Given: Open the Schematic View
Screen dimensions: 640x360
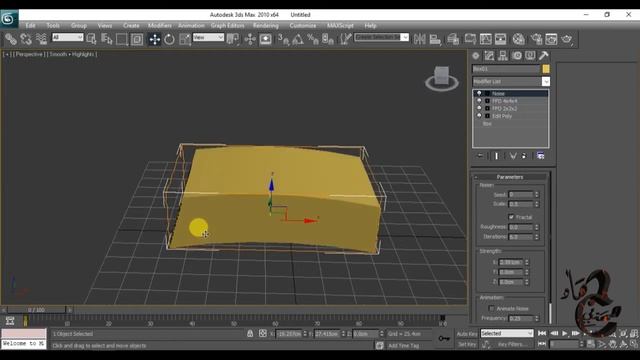Looking at the screenshot, I should click(x=501, y=39).
